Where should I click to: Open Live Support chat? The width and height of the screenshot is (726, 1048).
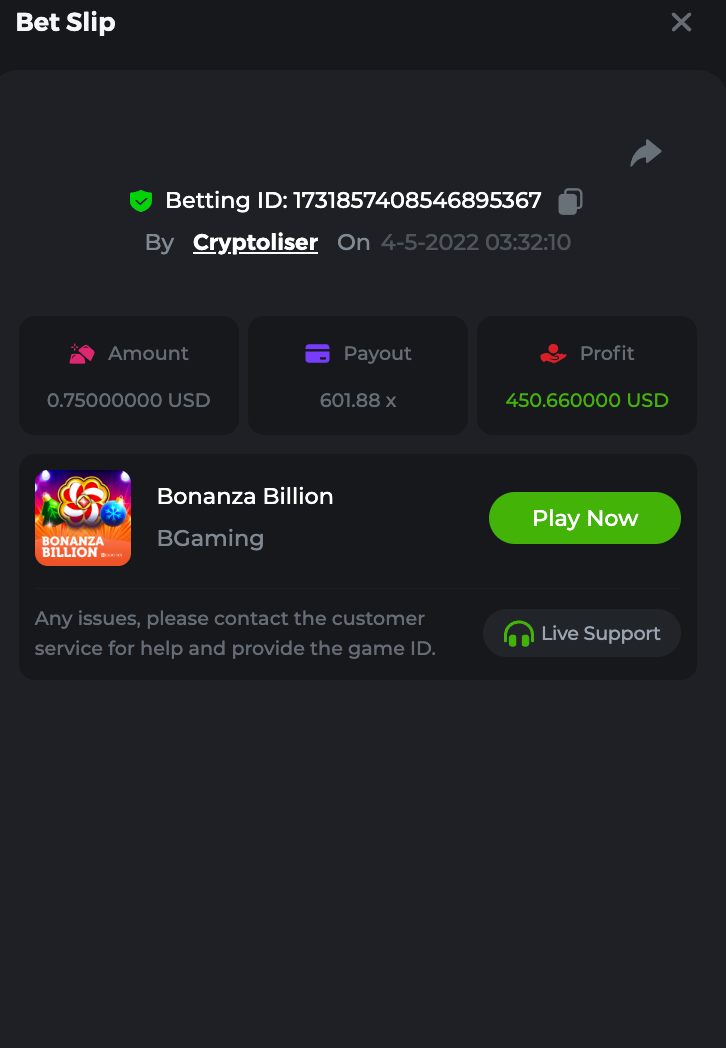point(582,634)
